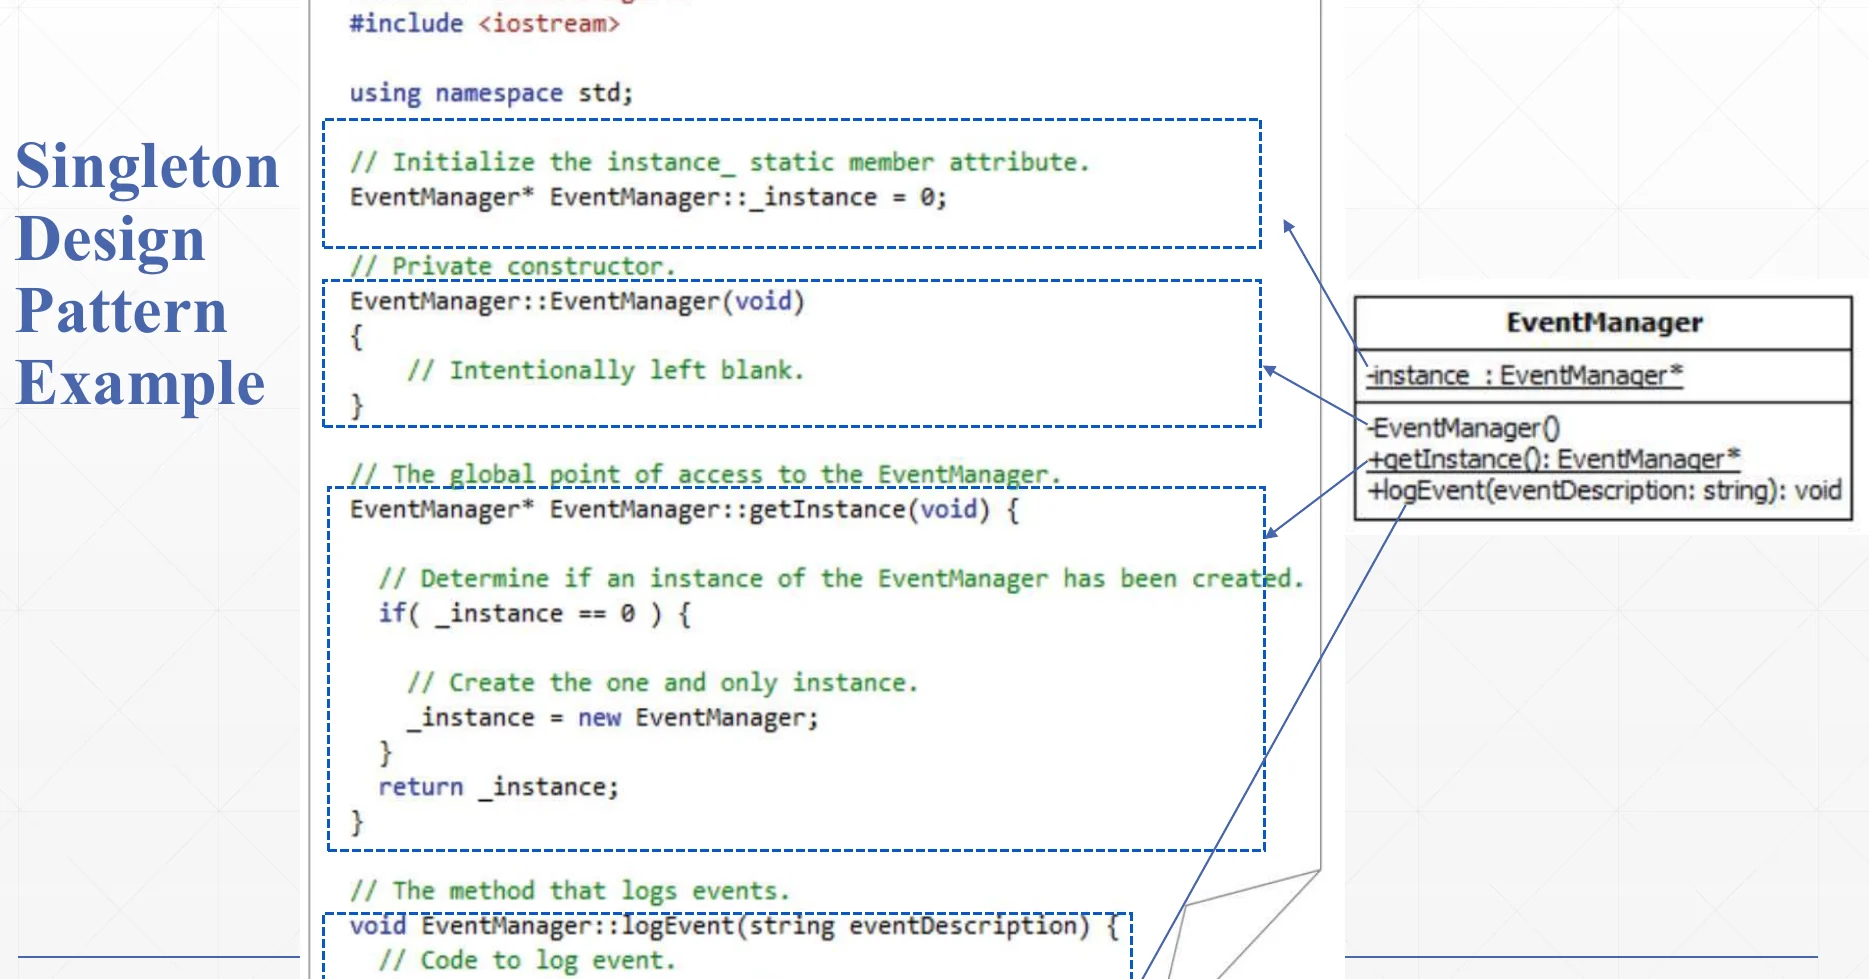Click the 'Initialize the instance_ static member attribute' comment
Screen dimensions: 1869x979
point(719,162)
